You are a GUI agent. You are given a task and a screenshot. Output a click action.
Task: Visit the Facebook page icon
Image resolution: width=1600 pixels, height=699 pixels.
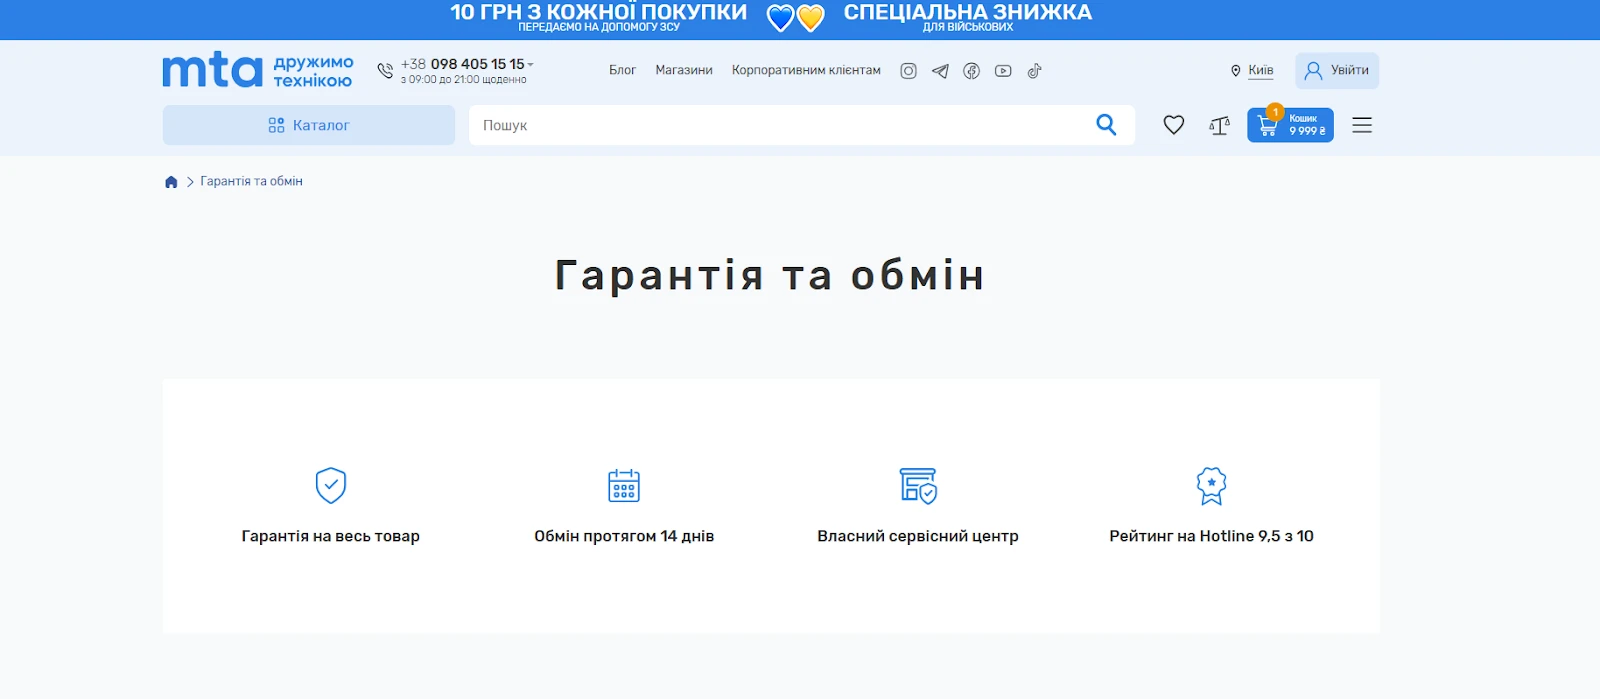coord(971,71)
